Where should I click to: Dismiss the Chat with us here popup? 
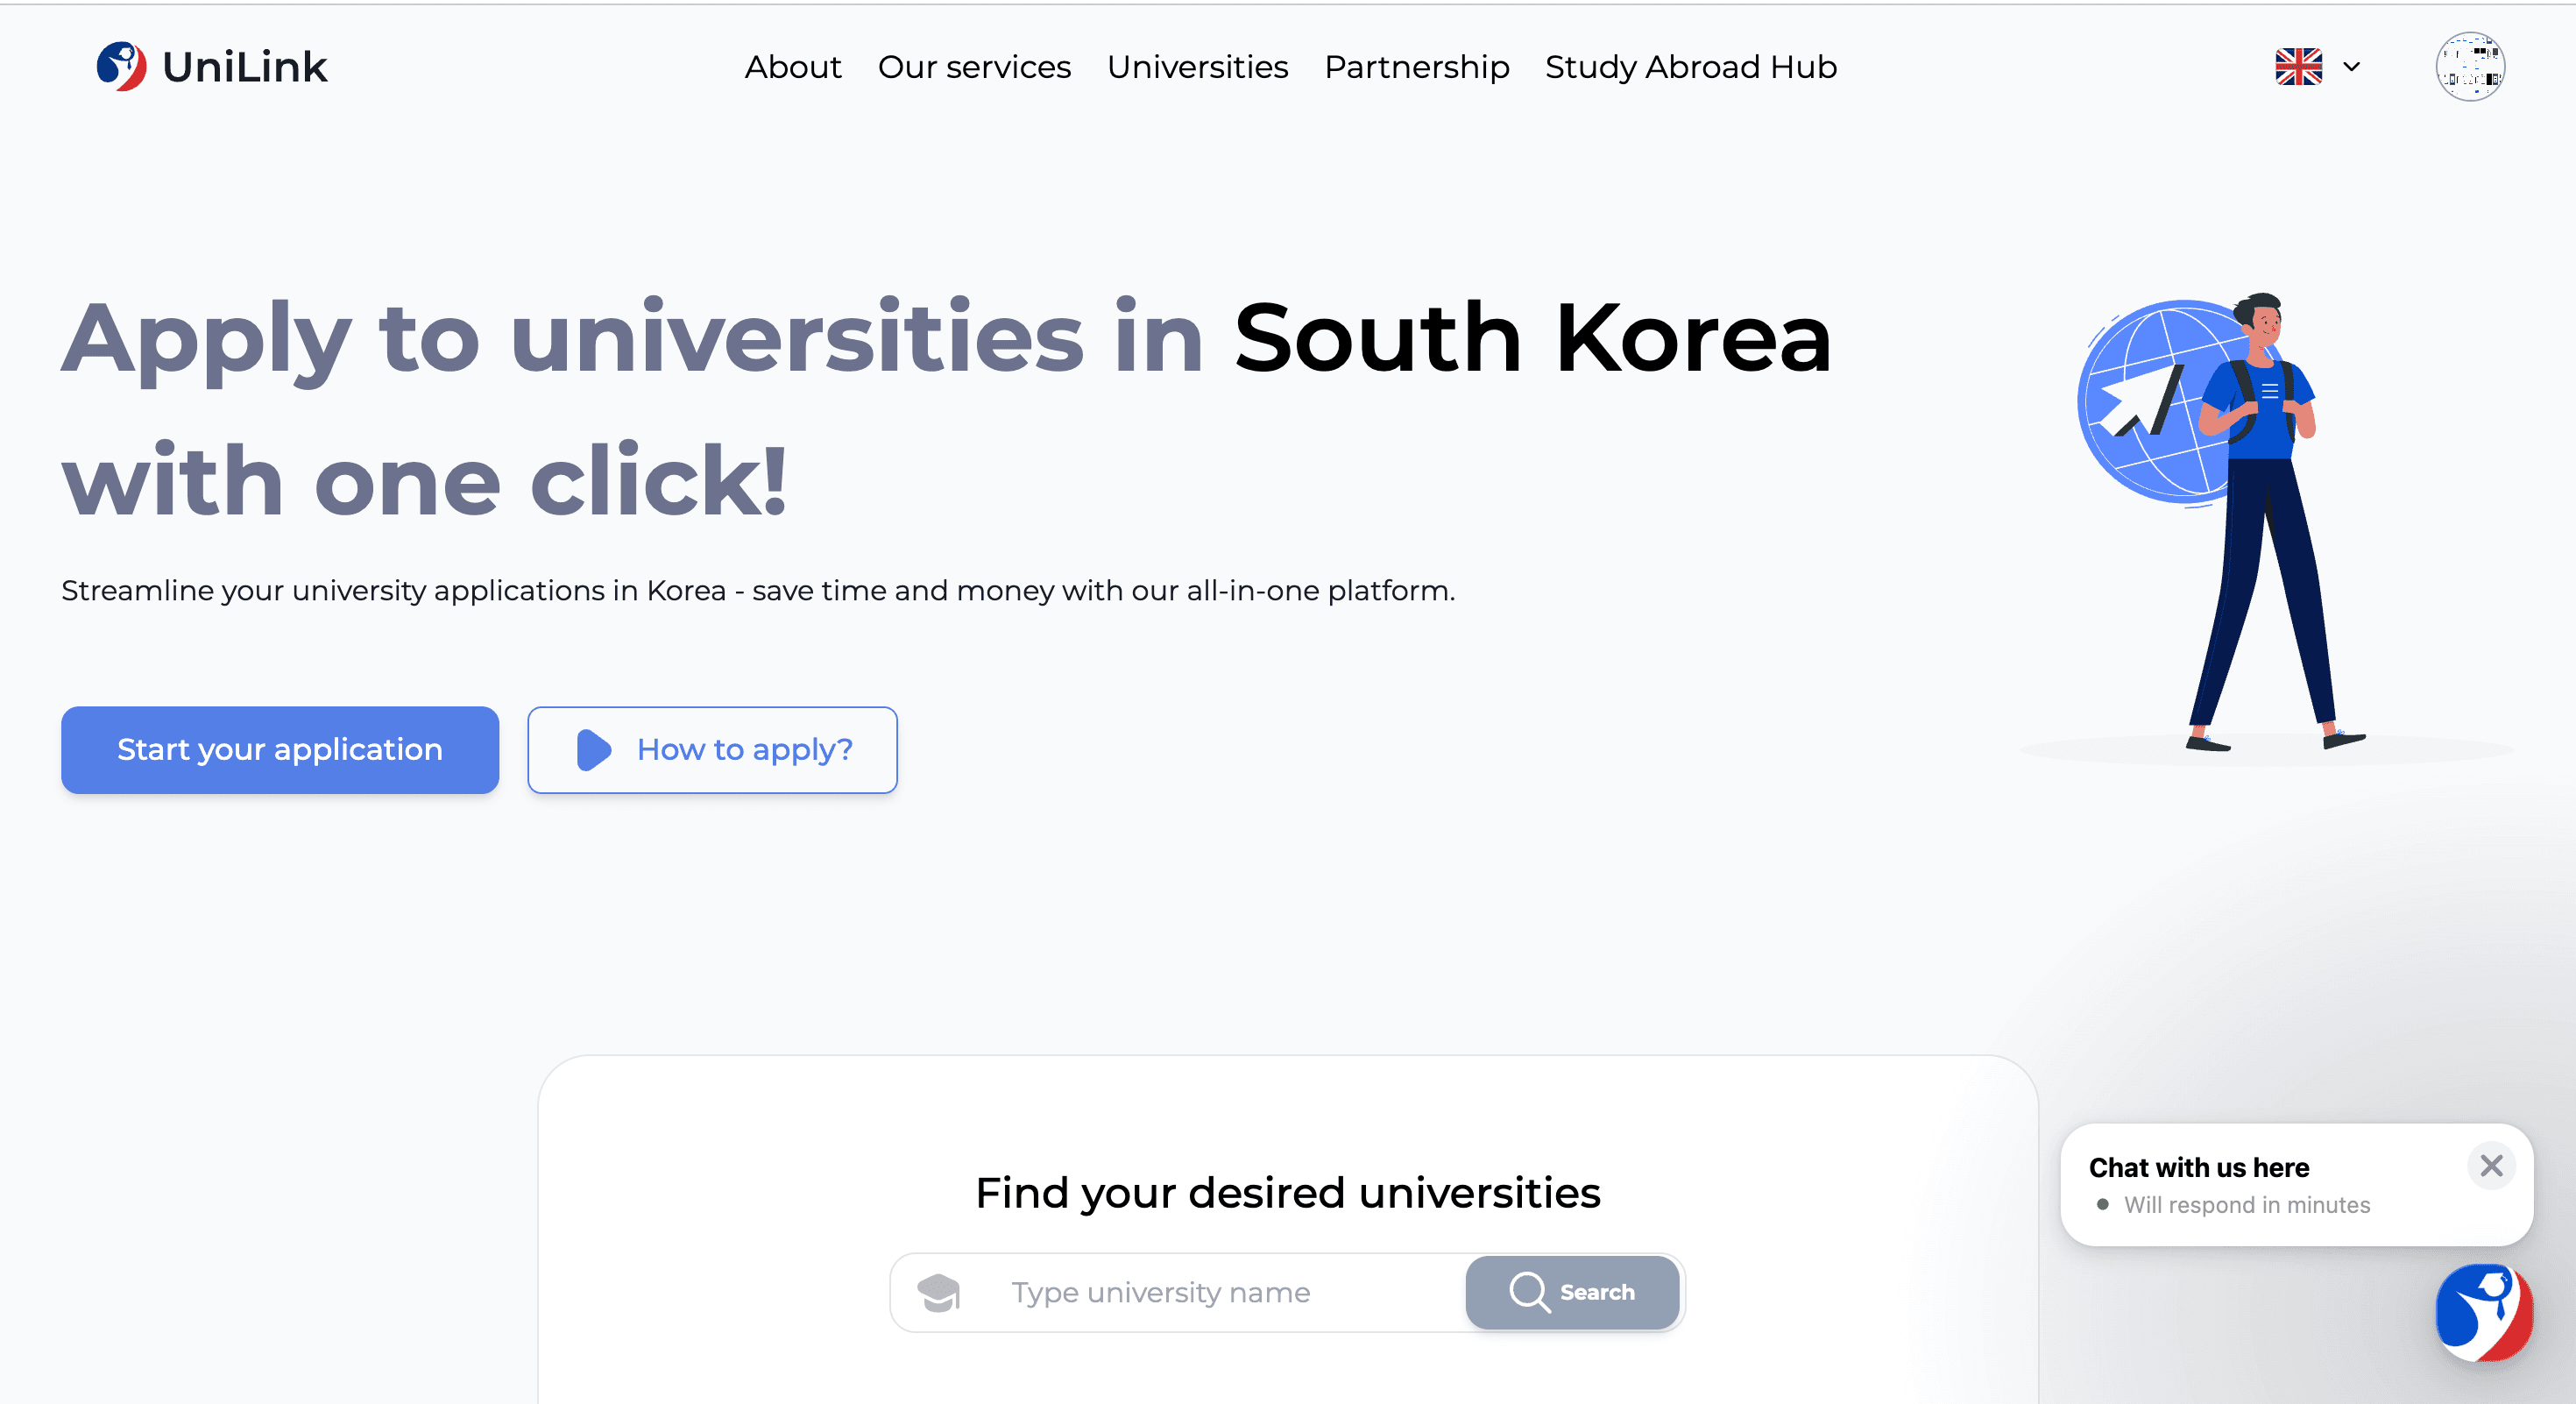2491,1166
